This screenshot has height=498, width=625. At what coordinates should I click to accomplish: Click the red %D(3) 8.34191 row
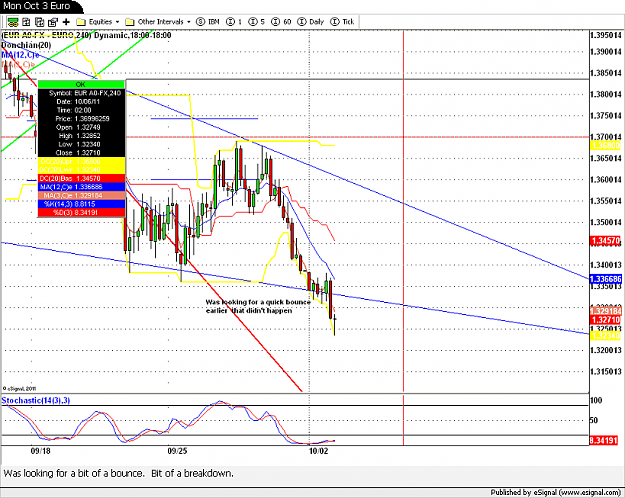pyautogui.click(x=81, y=213)
